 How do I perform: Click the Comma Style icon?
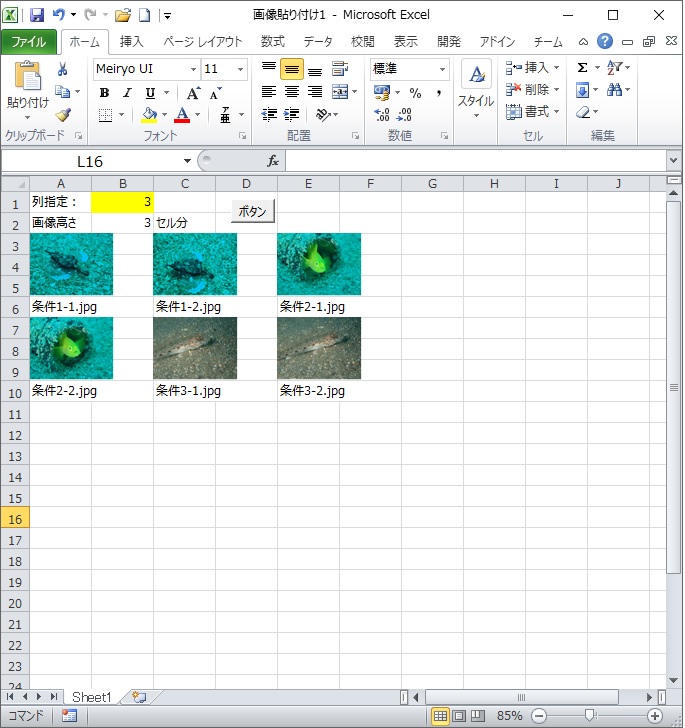[x=438, y=93]
